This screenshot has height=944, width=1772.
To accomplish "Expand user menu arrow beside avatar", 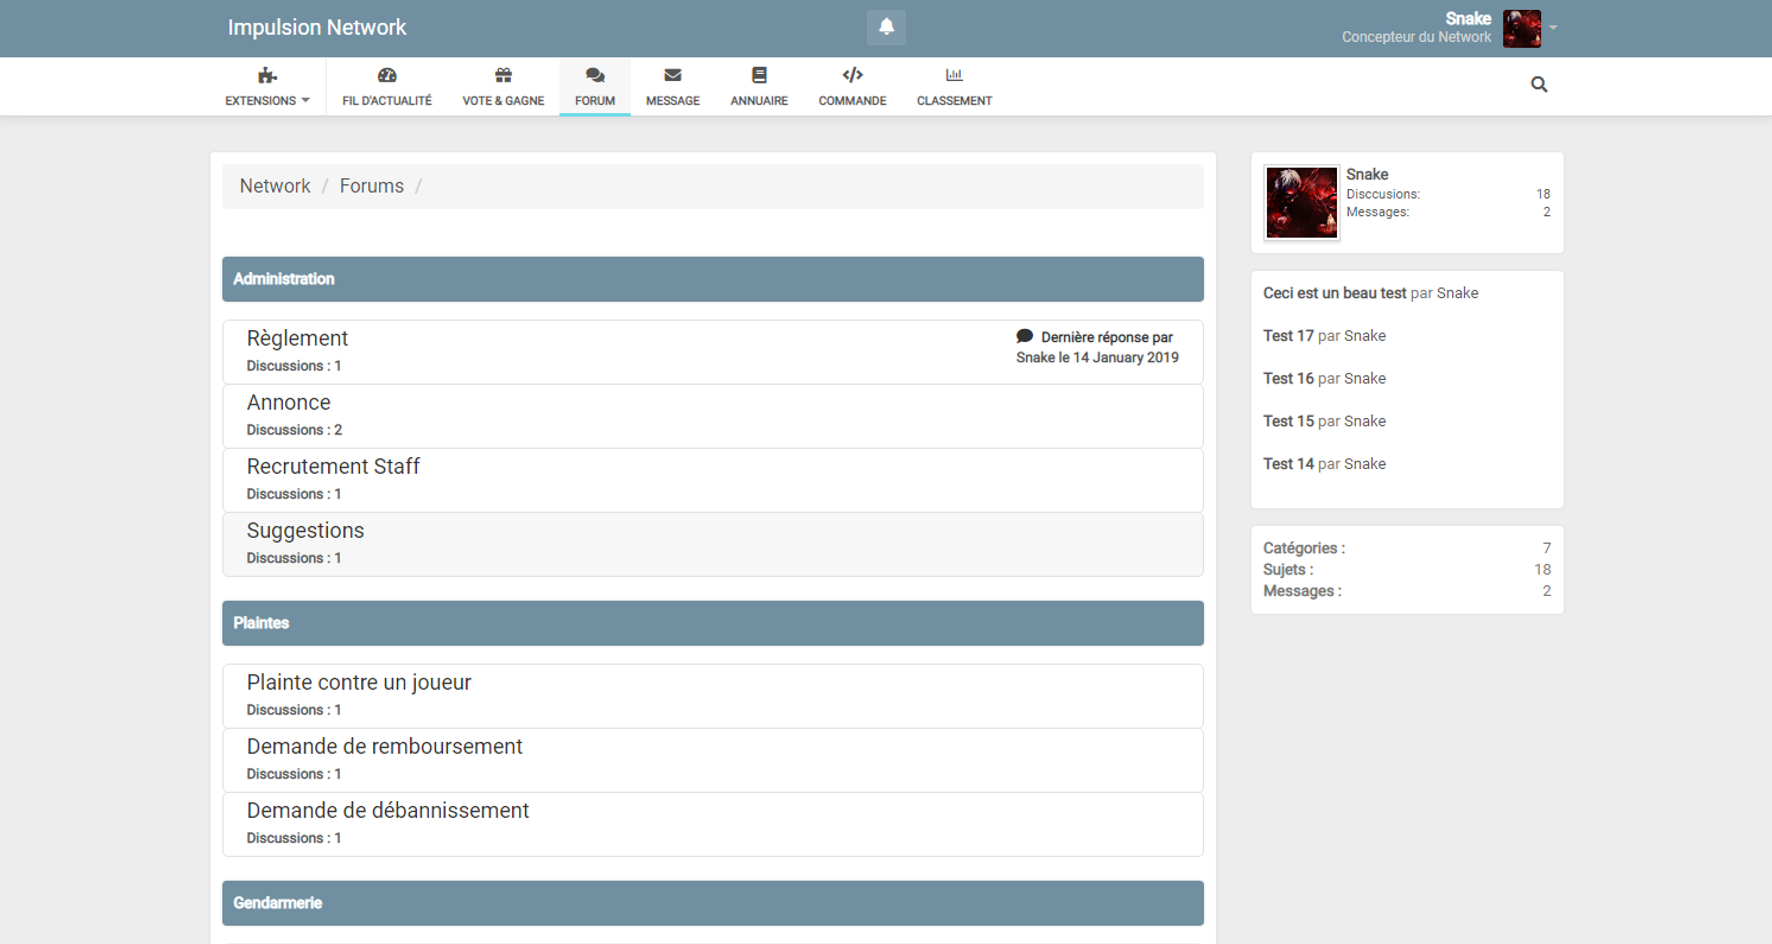I will coord(1553,28).
